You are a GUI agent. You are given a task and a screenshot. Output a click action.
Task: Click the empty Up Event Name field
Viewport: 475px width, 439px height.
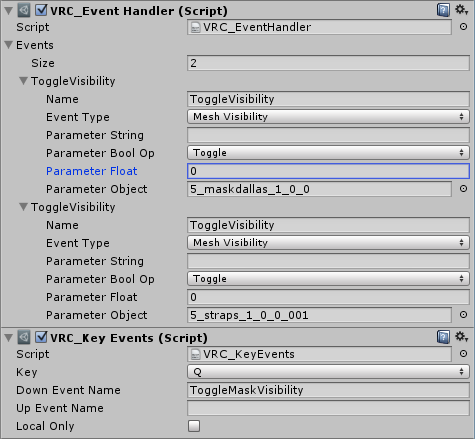328,408
